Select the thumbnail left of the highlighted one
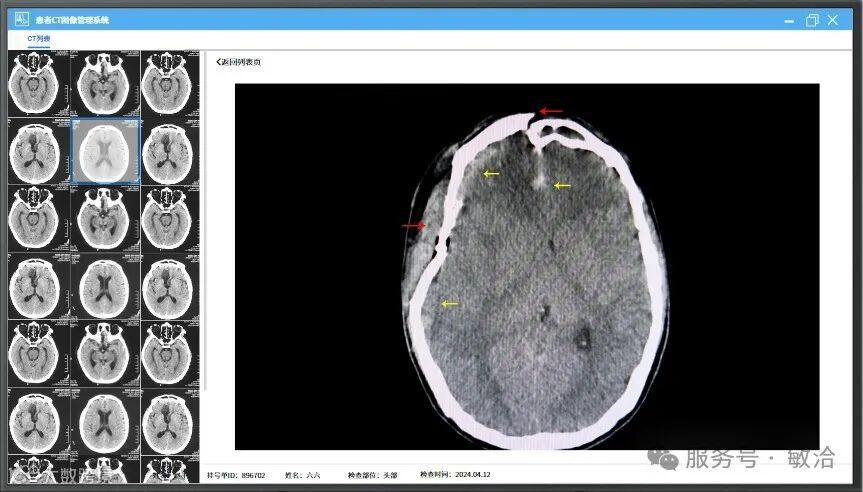This screenshot has width=863, height=492. tap(39, 151)
